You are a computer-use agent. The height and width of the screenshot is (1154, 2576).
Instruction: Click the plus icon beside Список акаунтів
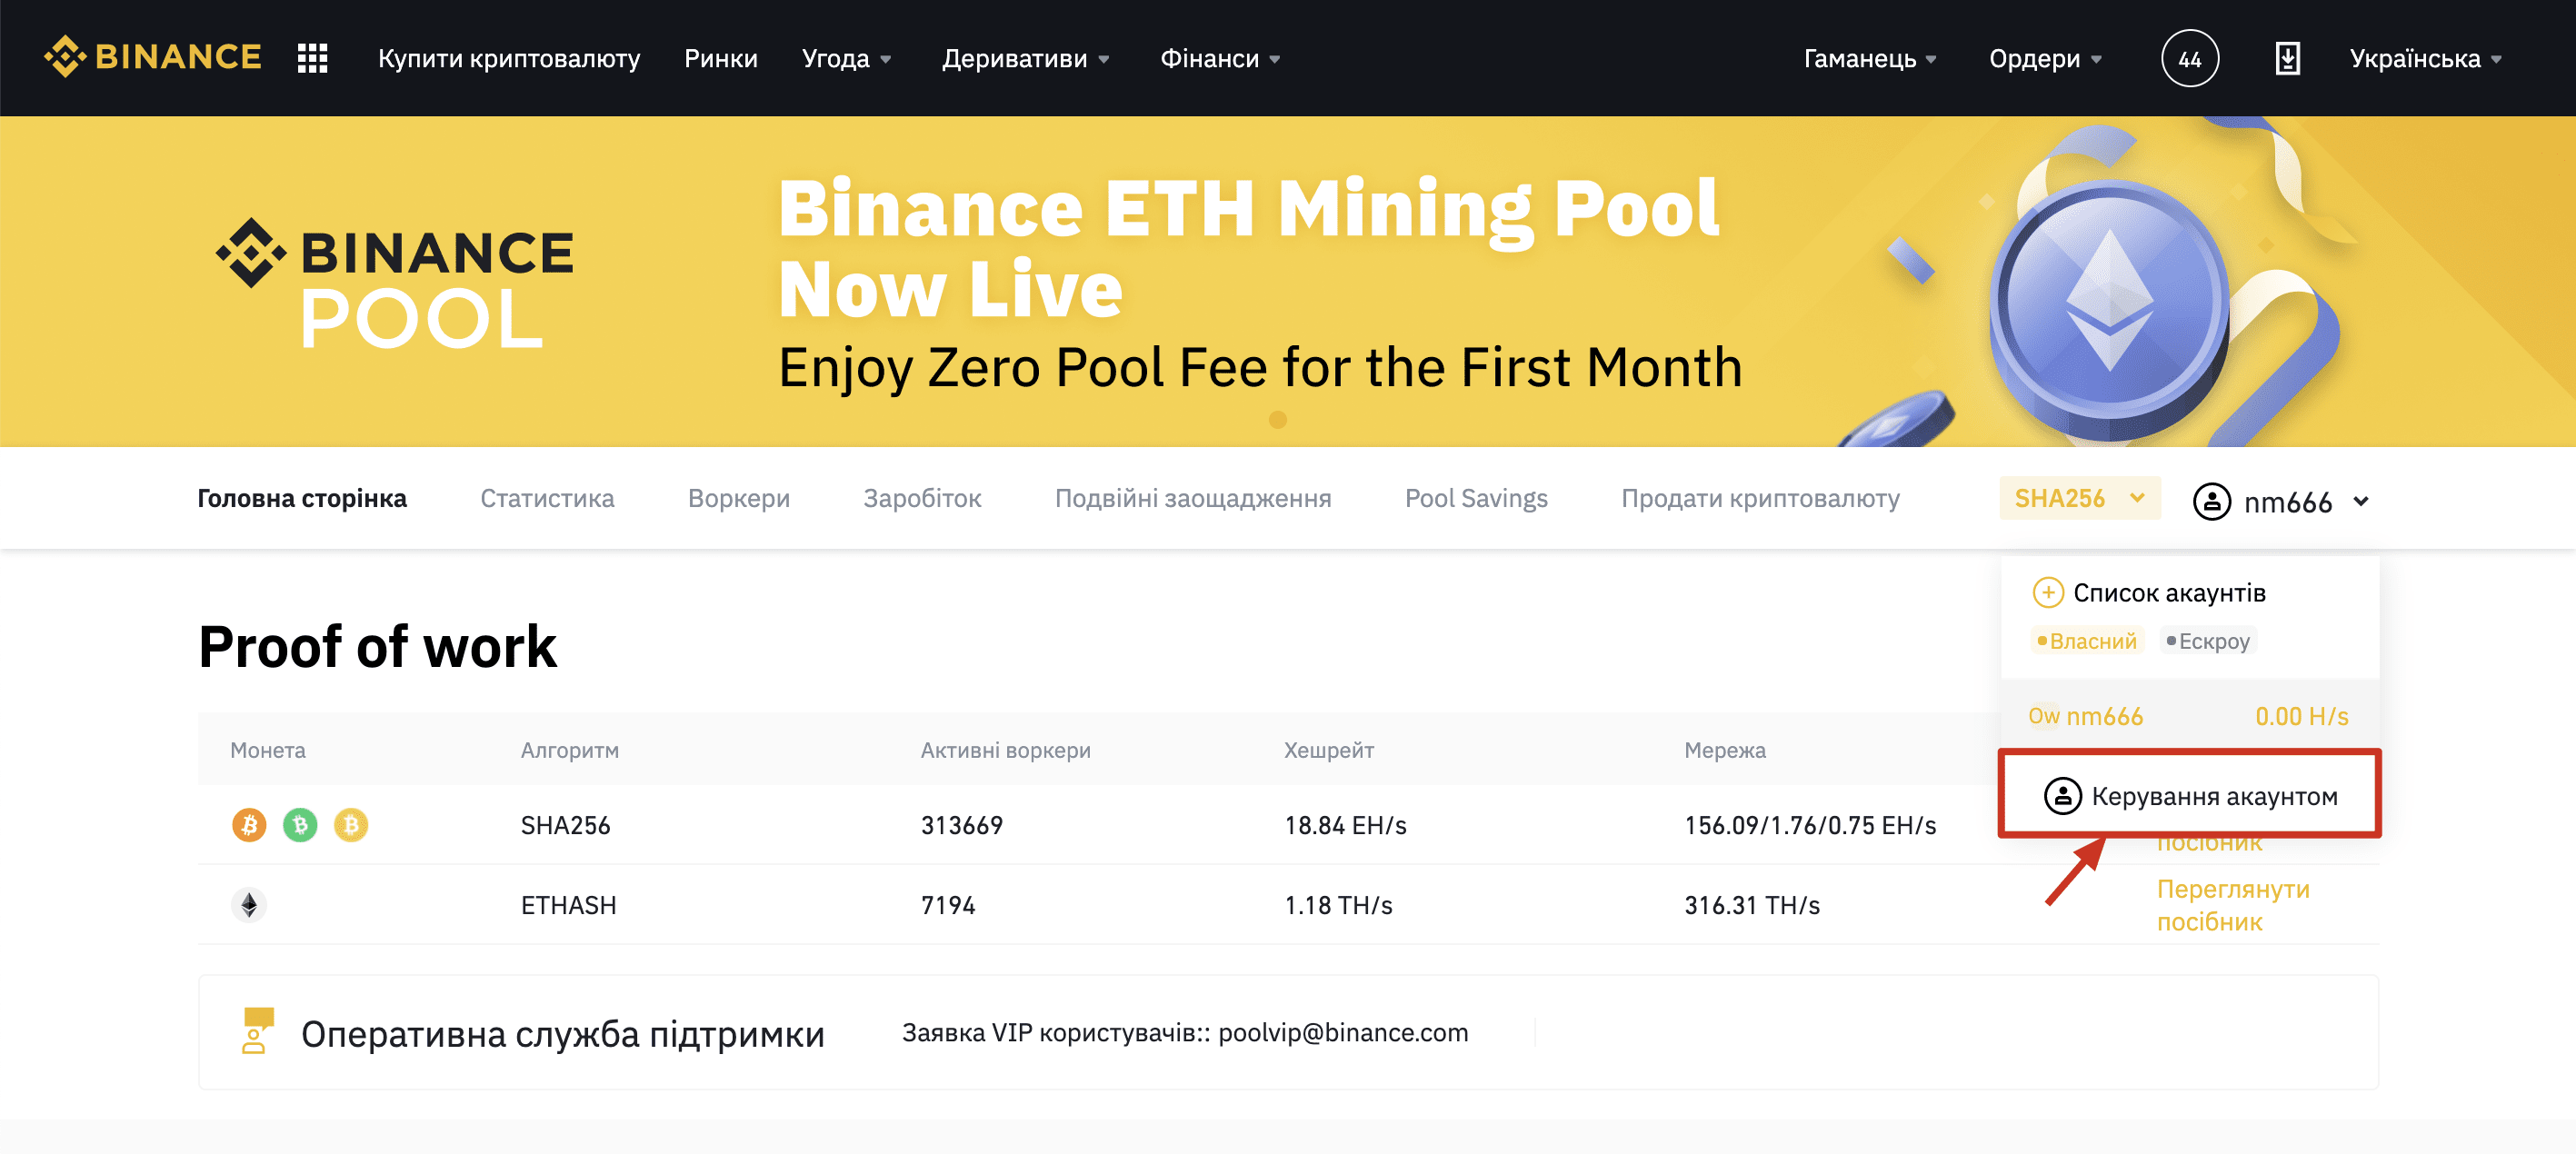[x=2047, y=592]
